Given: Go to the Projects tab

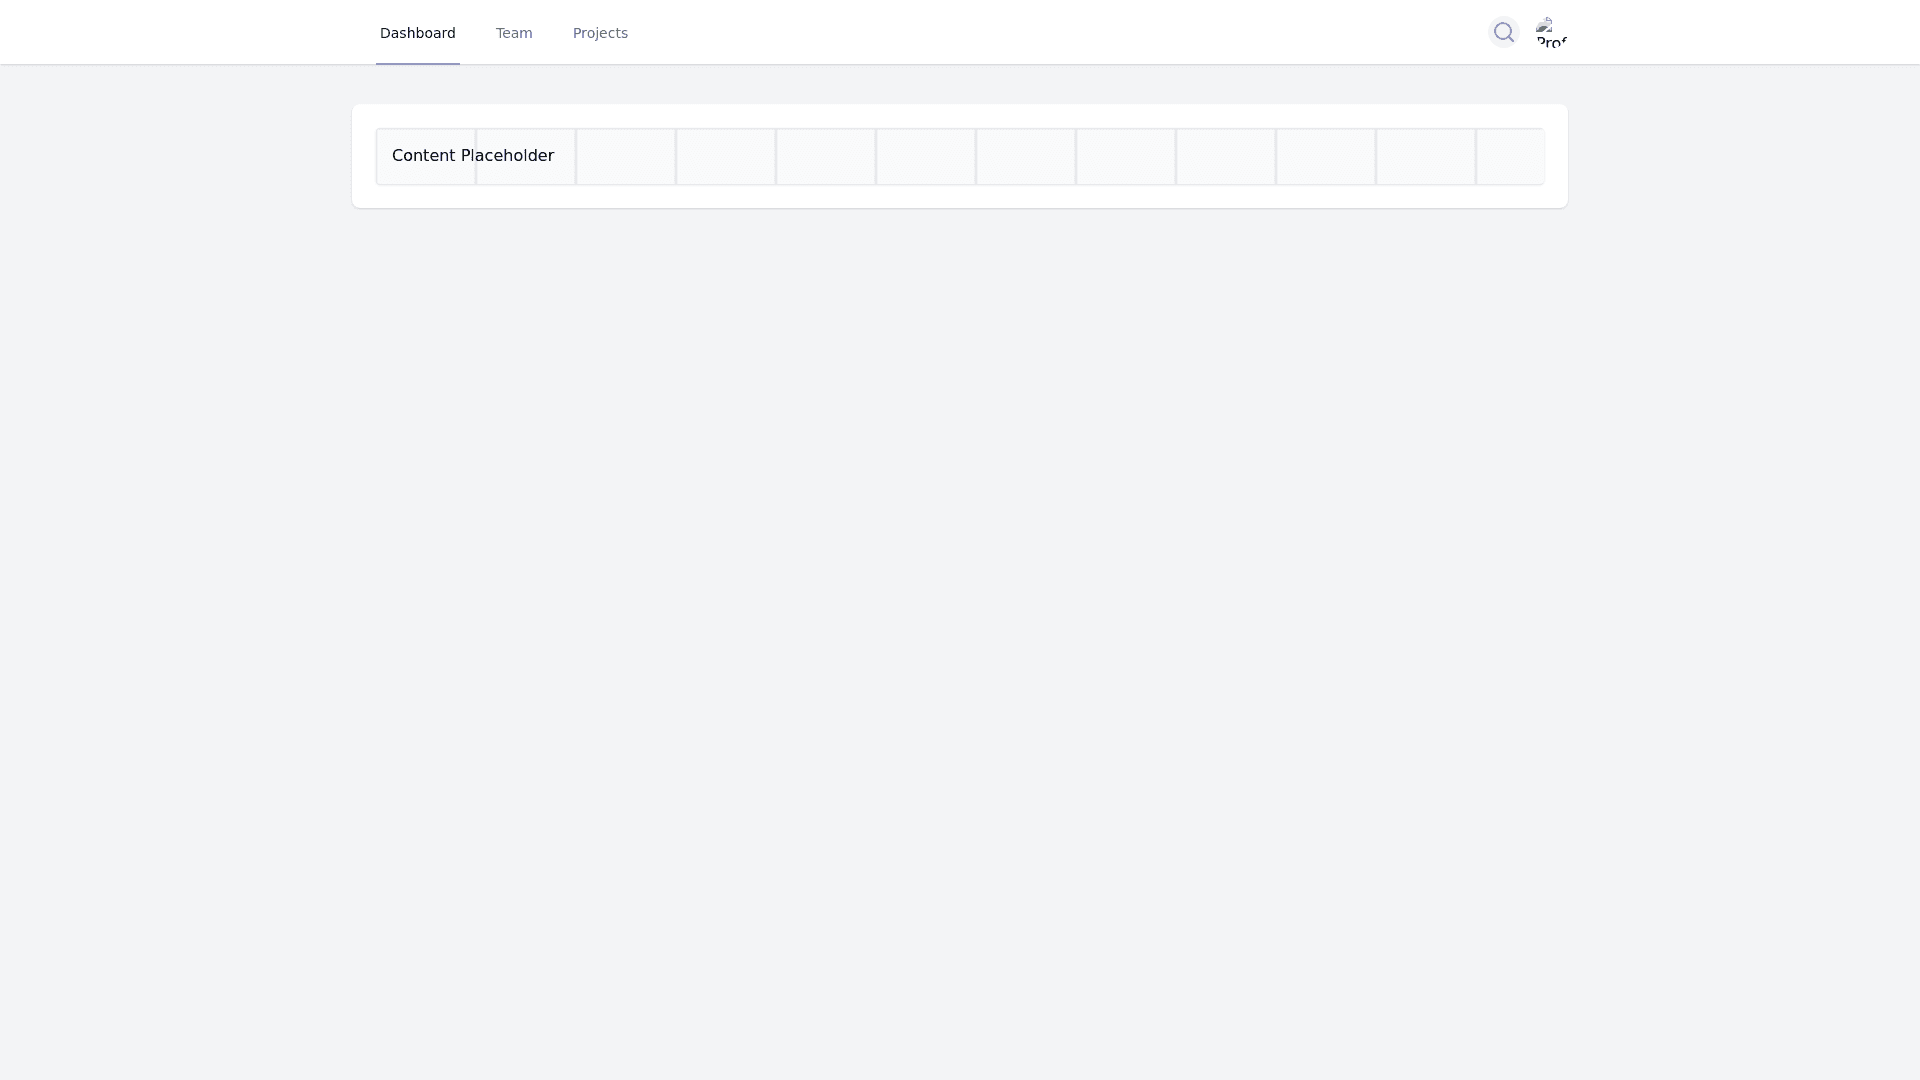Looking at the screenshot, I should click(x=600, y=33).
